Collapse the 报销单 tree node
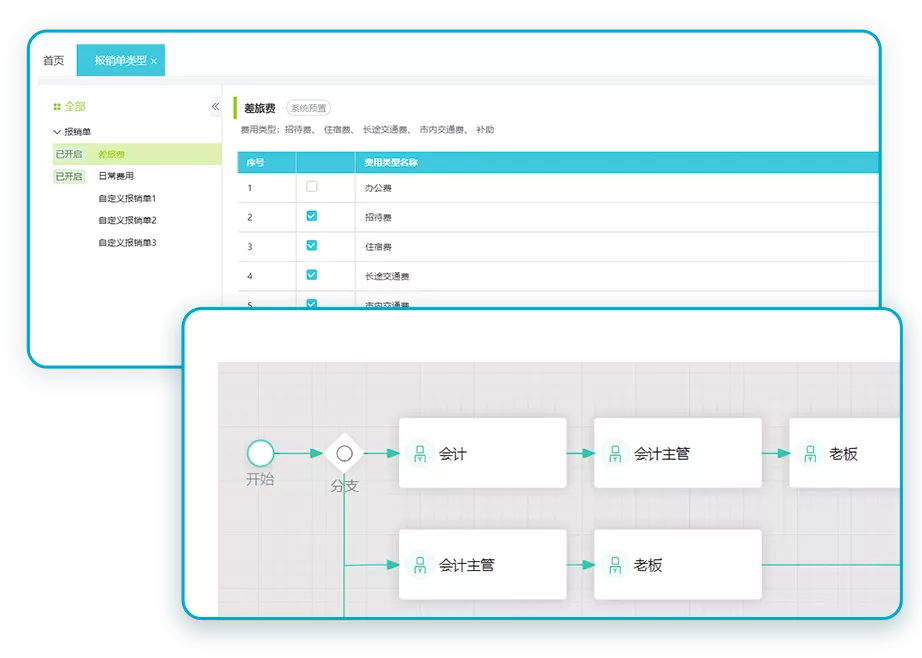 coord(57,132)
